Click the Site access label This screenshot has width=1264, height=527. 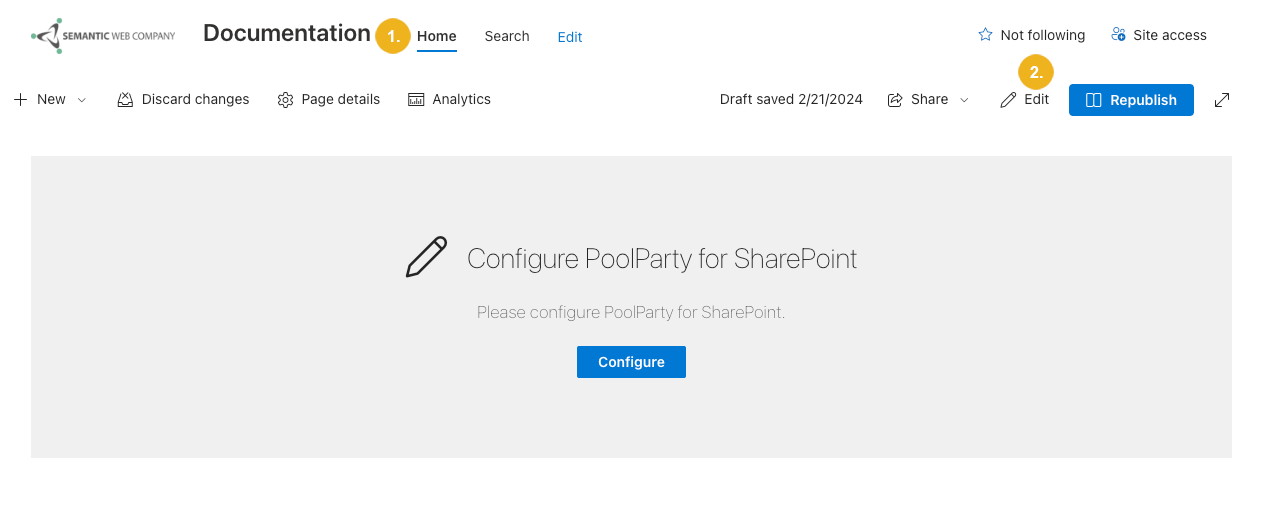point(1170,35)
